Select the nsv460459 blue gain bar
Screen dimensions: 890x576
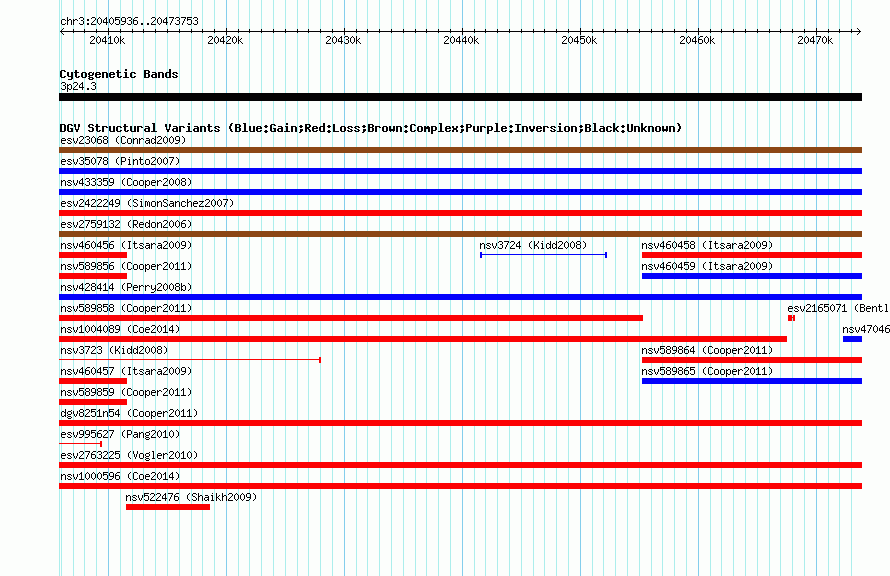point(752,276)
